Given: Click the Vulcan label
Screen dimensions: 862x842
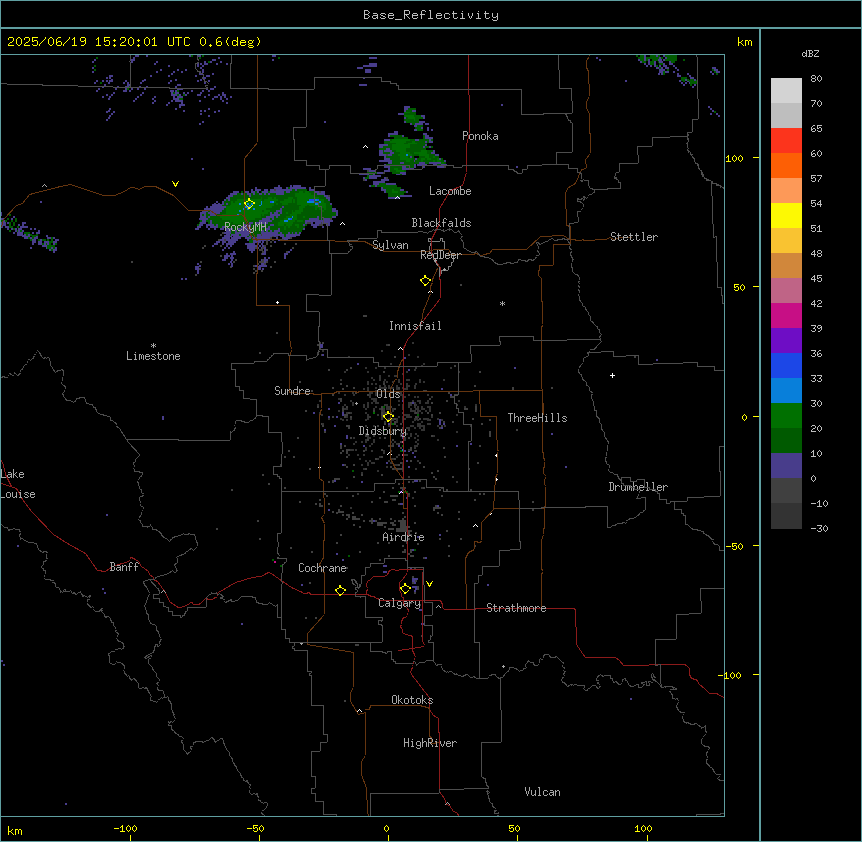Looking at the screenshot, I should tap(543, 792).
